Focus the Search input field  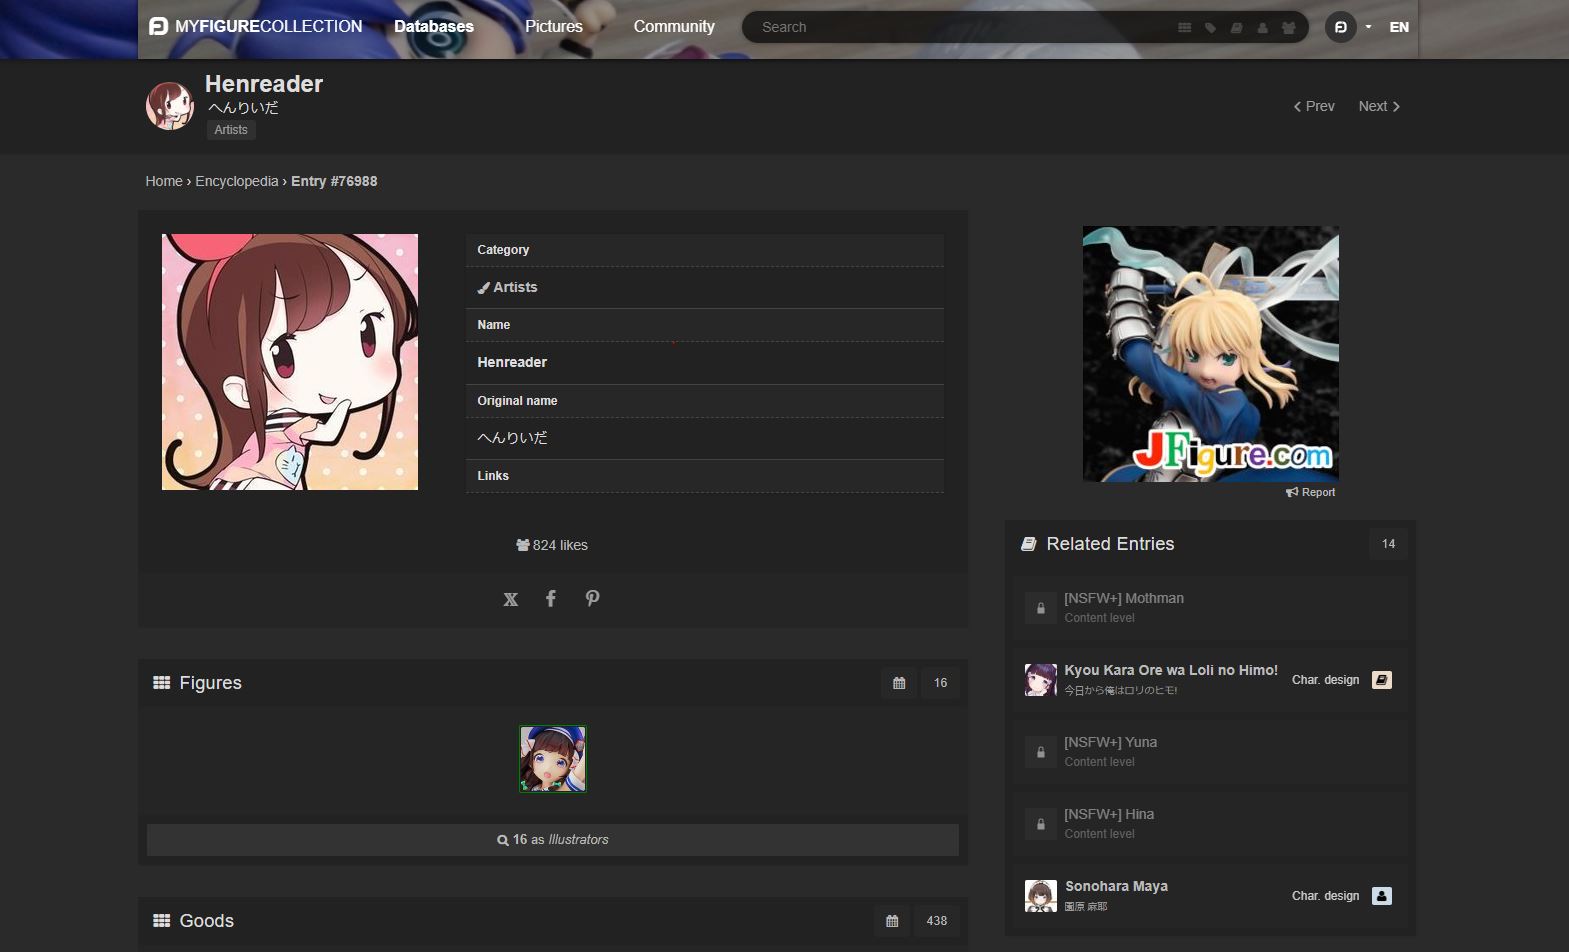(960, 27)
